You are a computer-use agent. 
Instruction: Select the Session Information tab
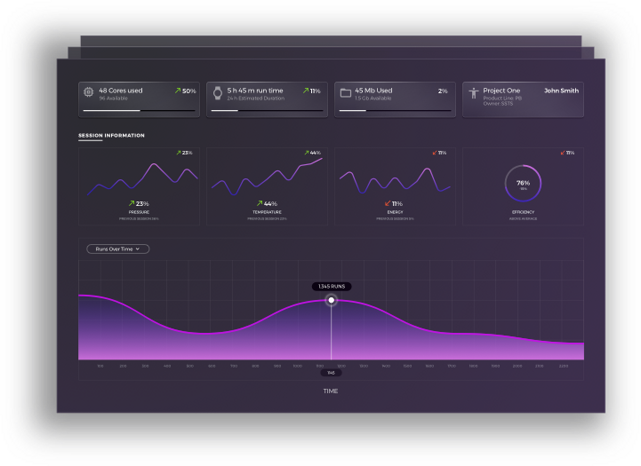pyautogui.click(x=111, y=135)
